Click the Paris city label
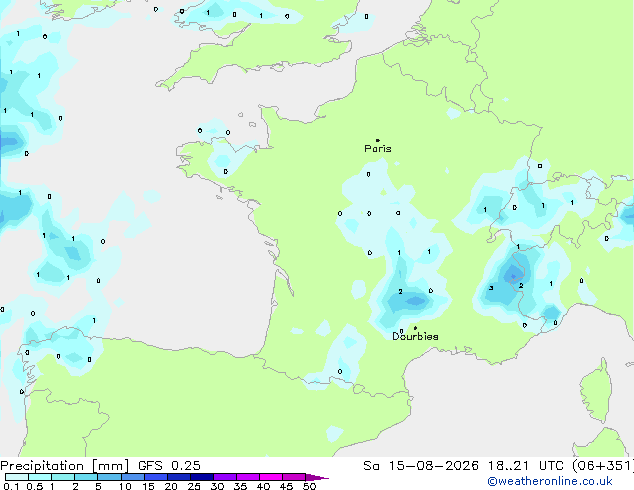Screen dimensions: 634x490 click(378, 148)
